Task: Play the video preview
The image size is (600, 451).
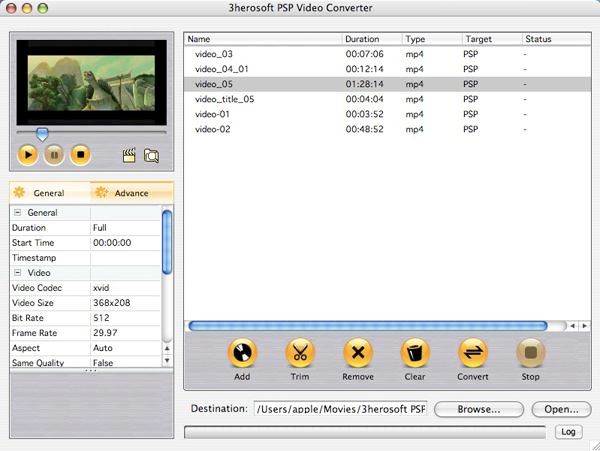Action: click(29, 154)
